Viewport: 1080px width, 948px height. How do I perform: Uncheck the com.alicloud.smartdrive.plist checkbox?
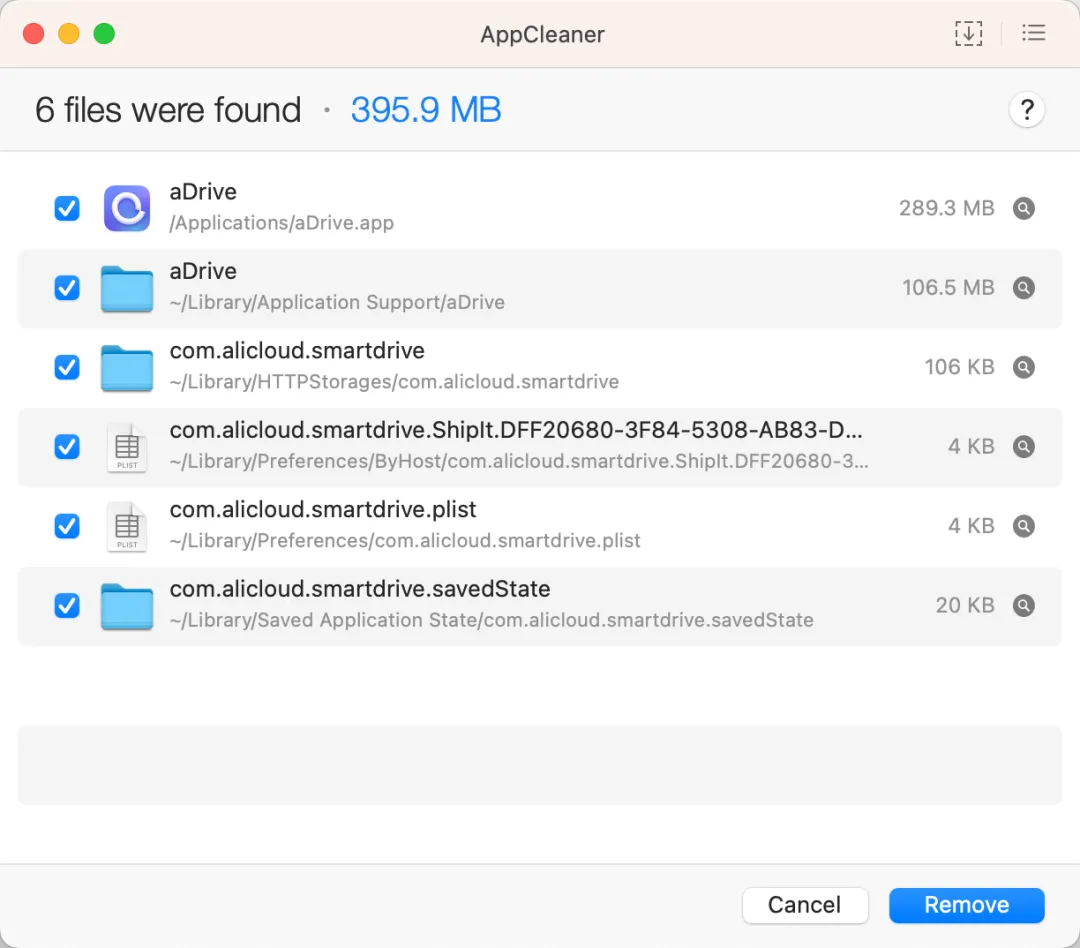coord(67,526)
